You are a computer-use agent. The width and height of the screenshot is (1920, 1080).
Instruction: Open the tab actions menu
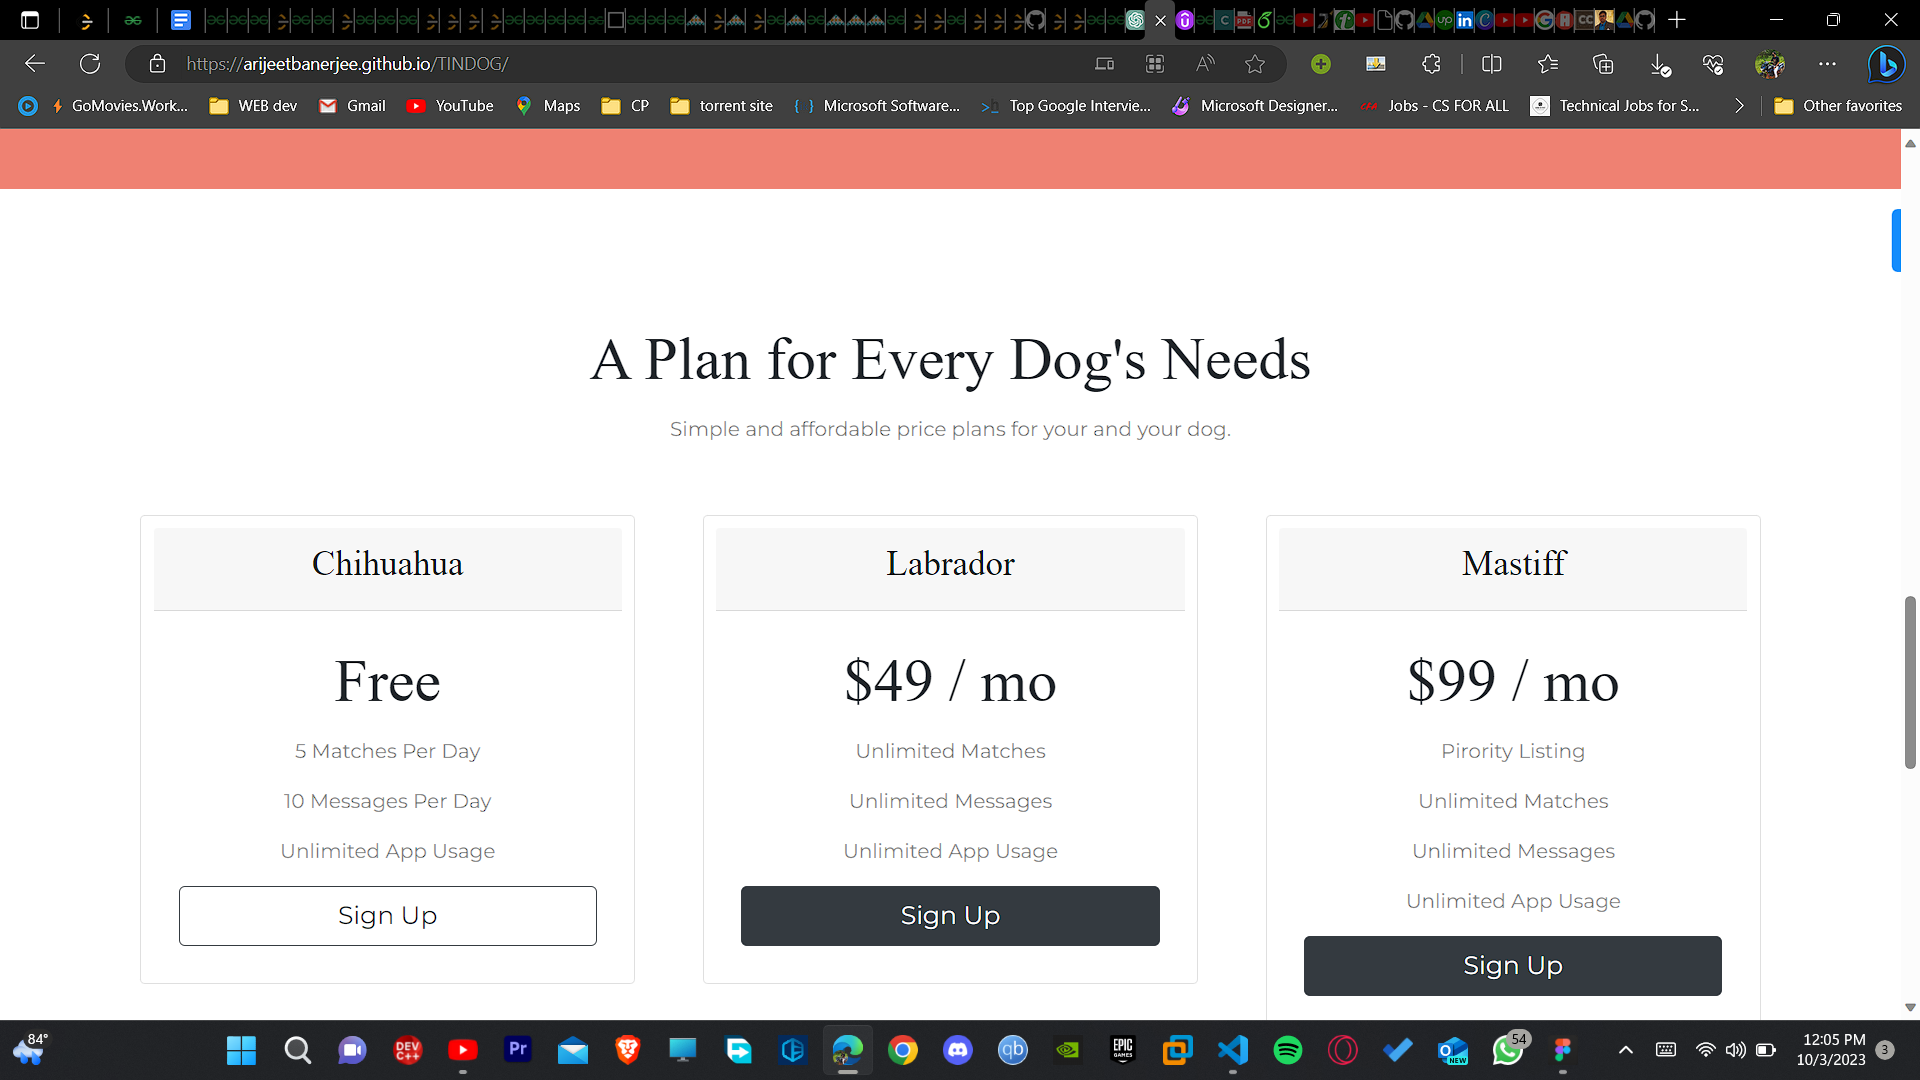click(28, 20)
